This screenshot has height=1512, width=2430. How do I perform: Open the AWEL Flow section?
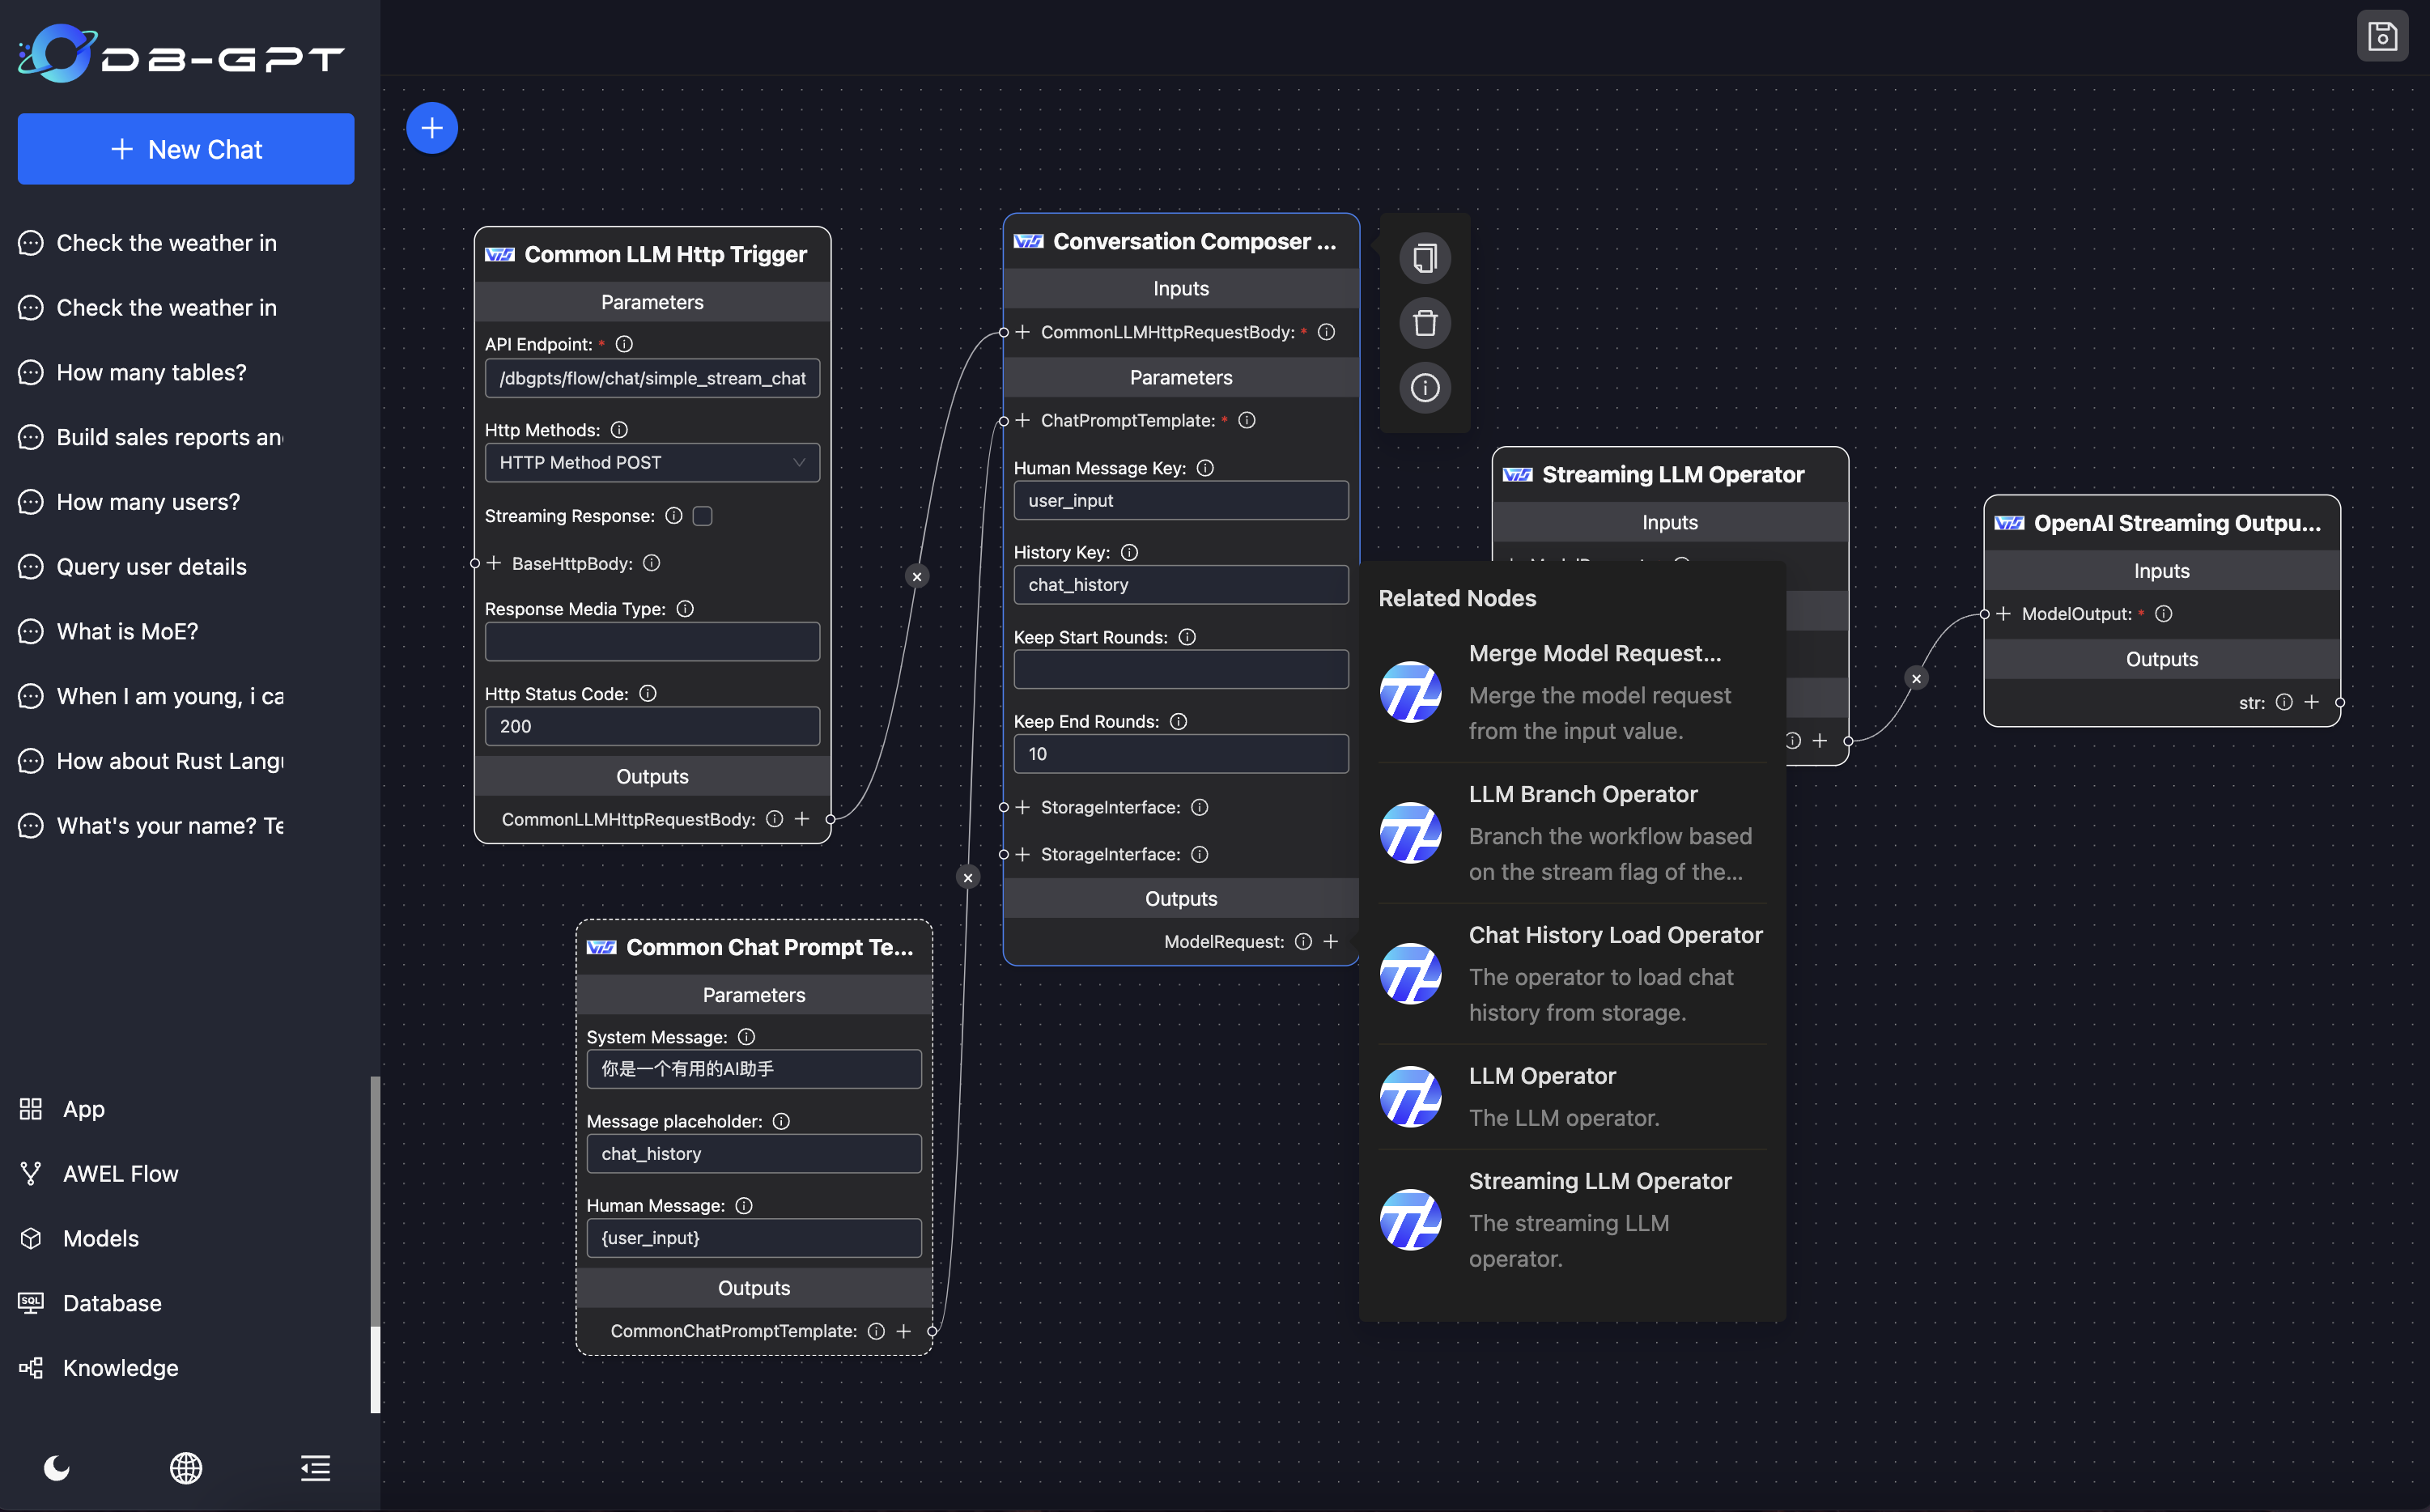tap(119, 1172)
